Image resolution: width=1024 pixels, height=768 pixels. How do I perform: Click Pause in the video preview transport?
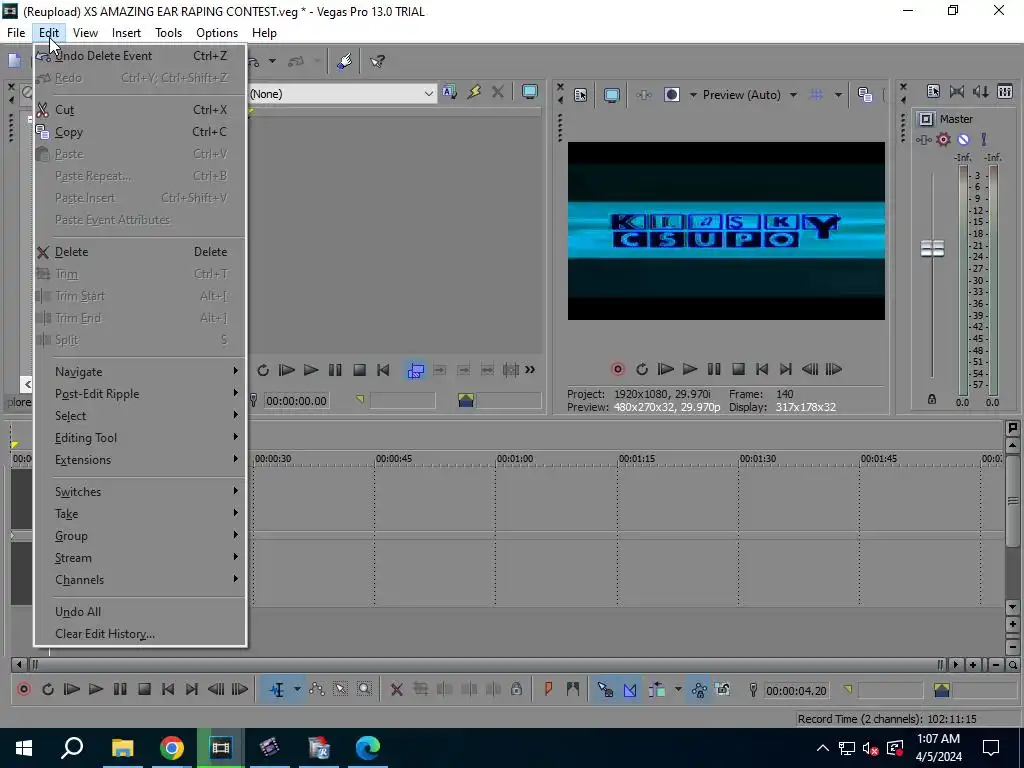coord(714,370)
